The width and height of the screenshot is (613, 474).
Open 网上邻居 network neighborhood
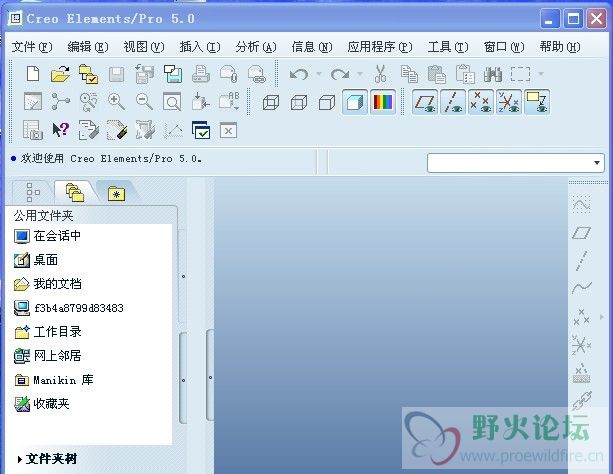pyautogui.click(x=47, y=356)
